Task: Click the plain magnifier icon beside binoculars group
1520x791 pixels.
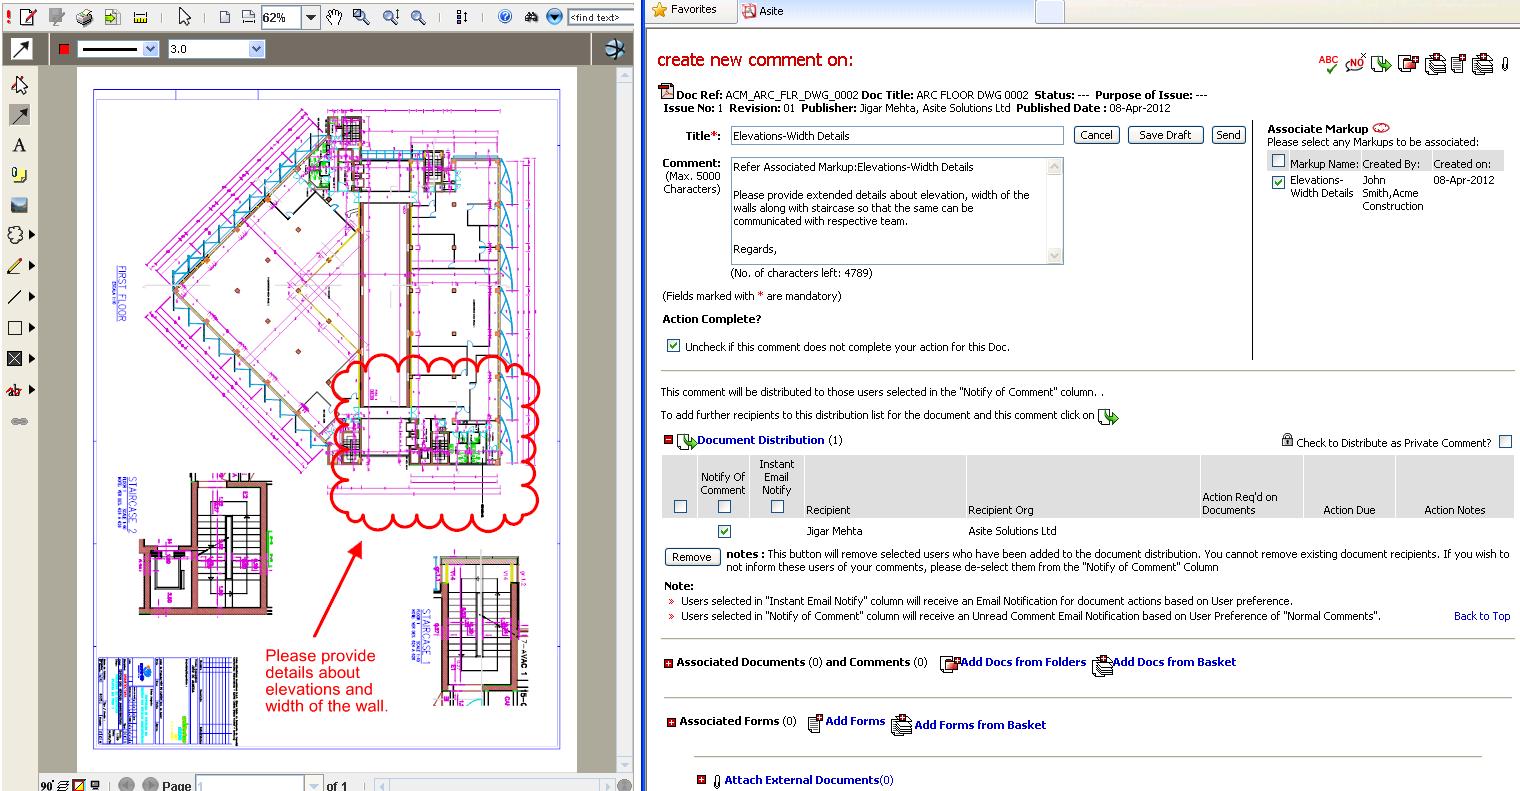Action: coord(418,17)
